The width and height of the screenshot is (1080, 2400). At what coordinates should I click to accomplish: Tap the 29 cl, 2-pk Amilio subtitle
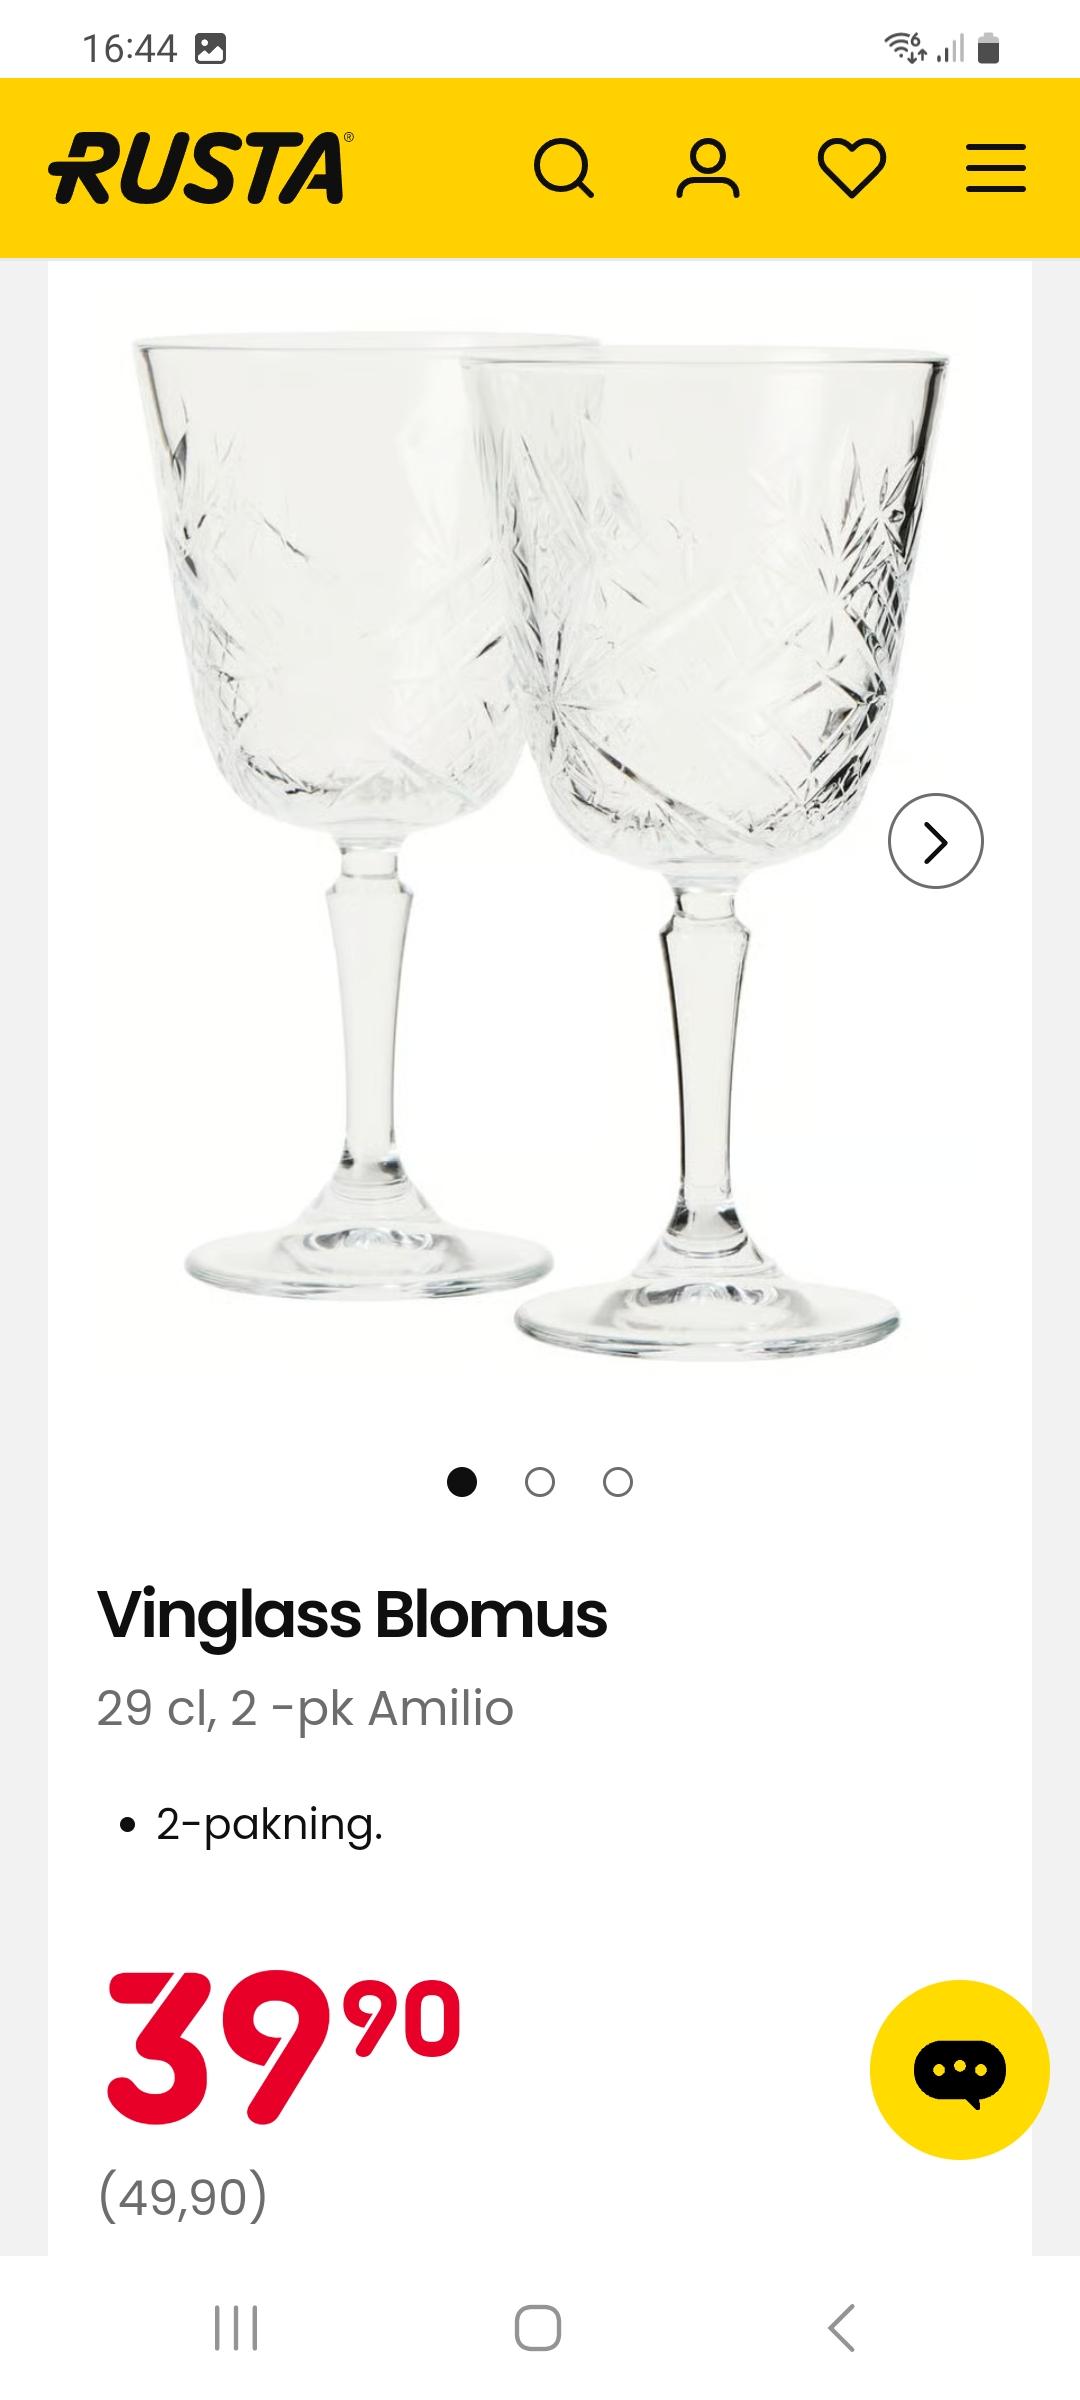click(x=305, y=1708)
